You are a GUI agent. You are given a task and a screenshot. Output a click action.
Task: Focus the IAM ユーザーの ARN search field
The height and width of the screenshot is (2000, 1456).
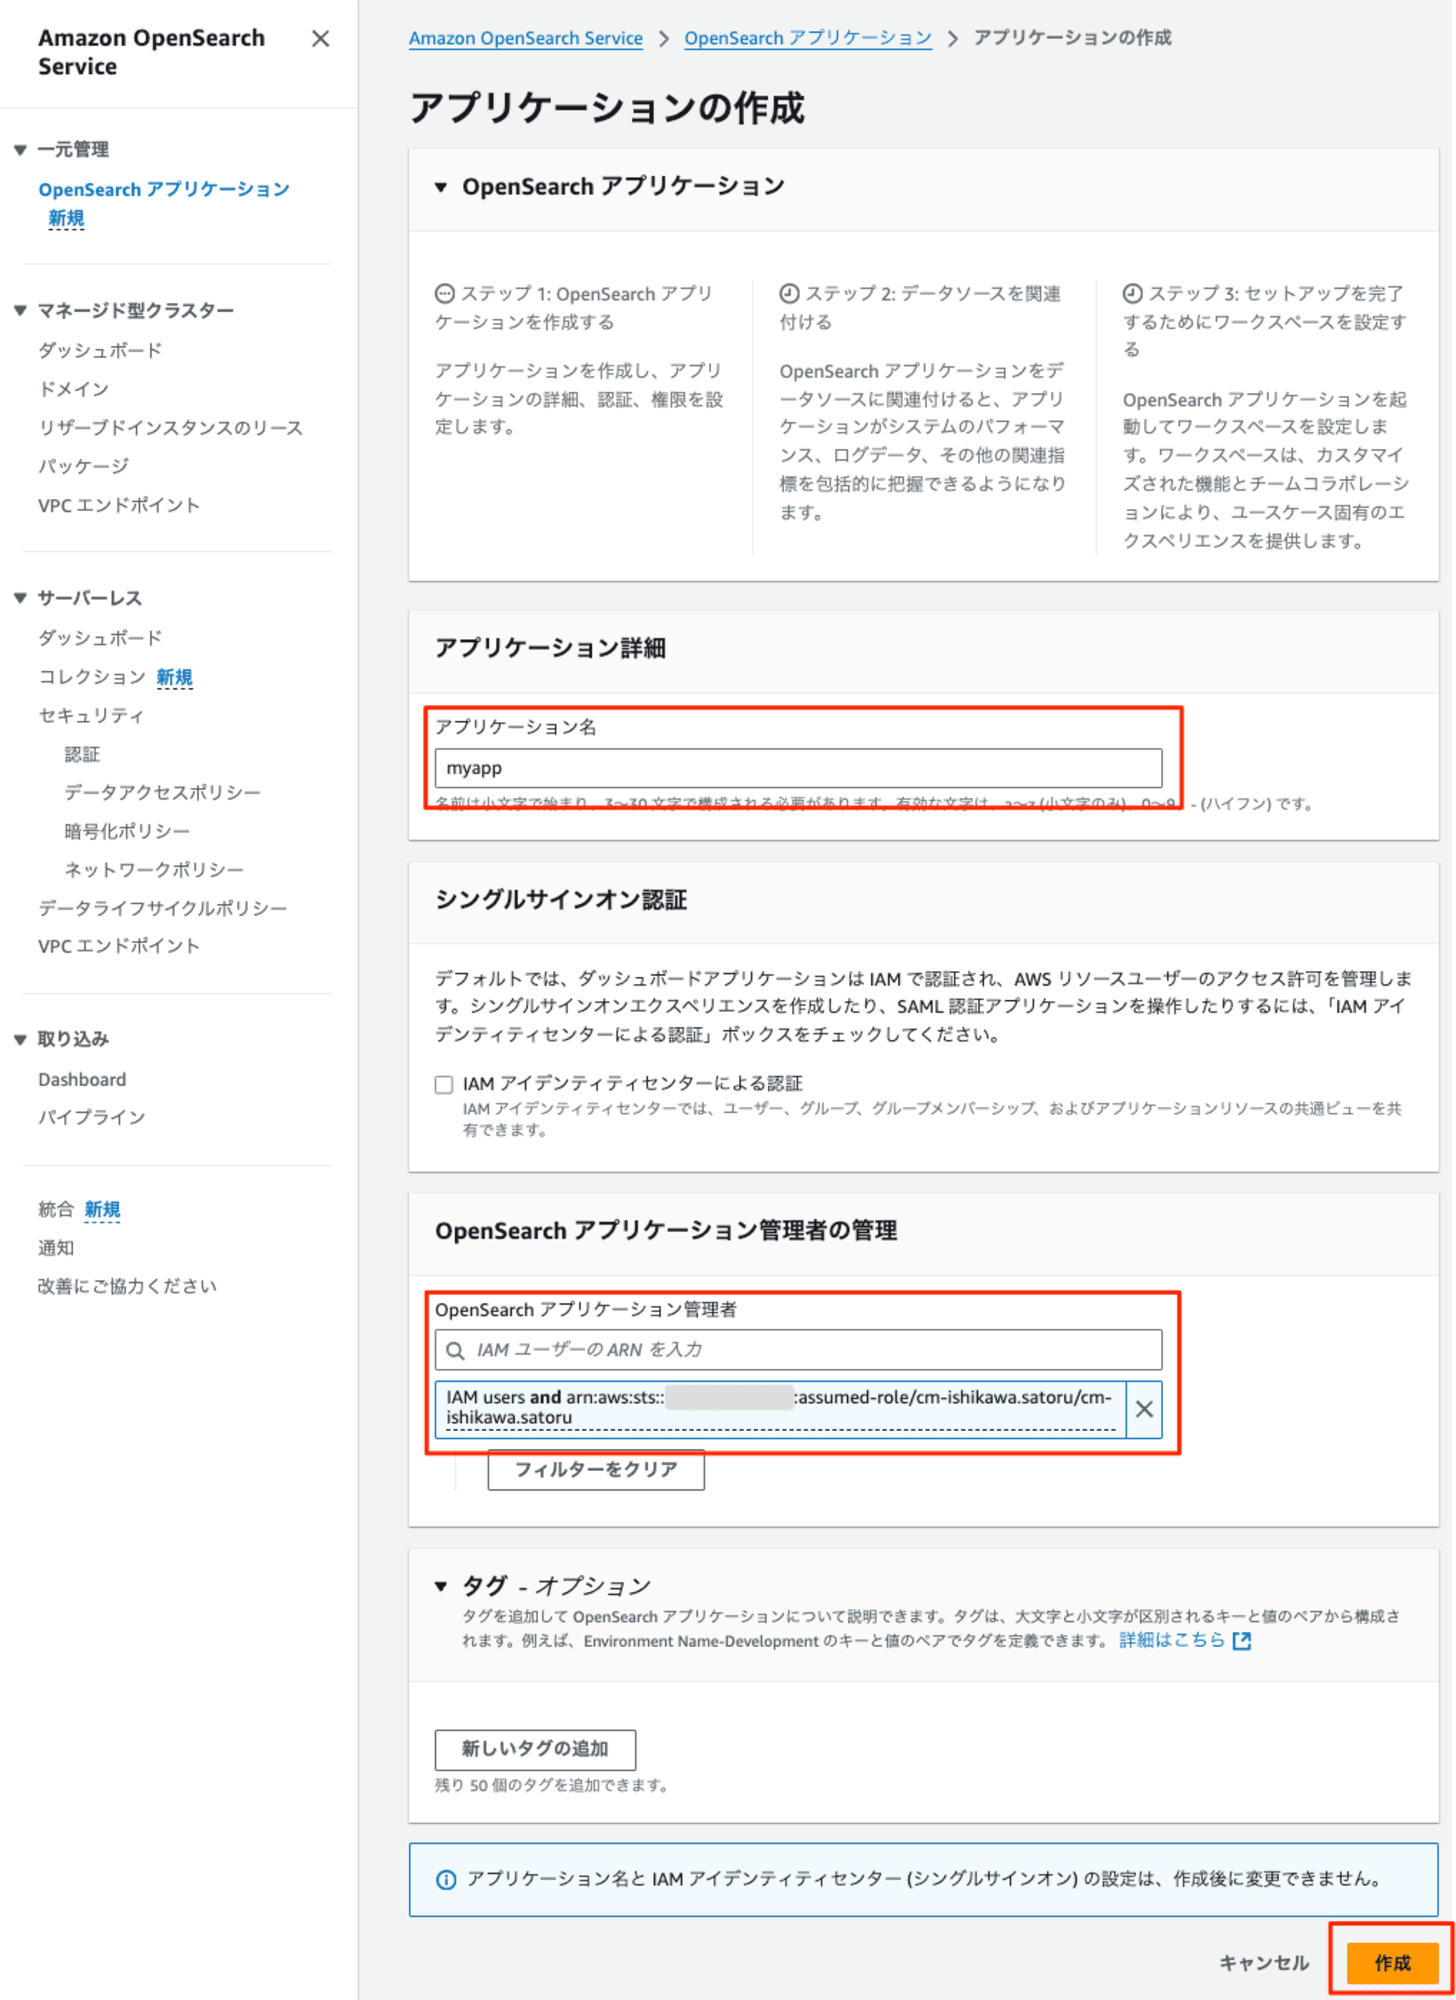[x=798, y=1350]
